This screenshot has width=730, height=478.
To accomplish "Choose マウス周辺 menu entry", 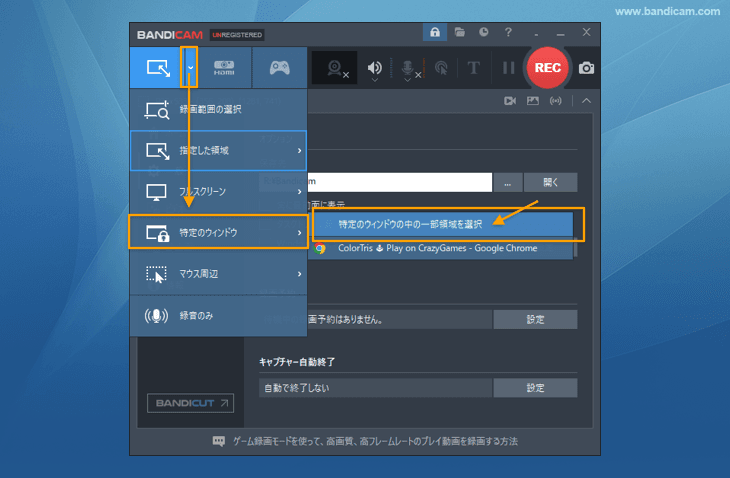I will click(218, 274).
